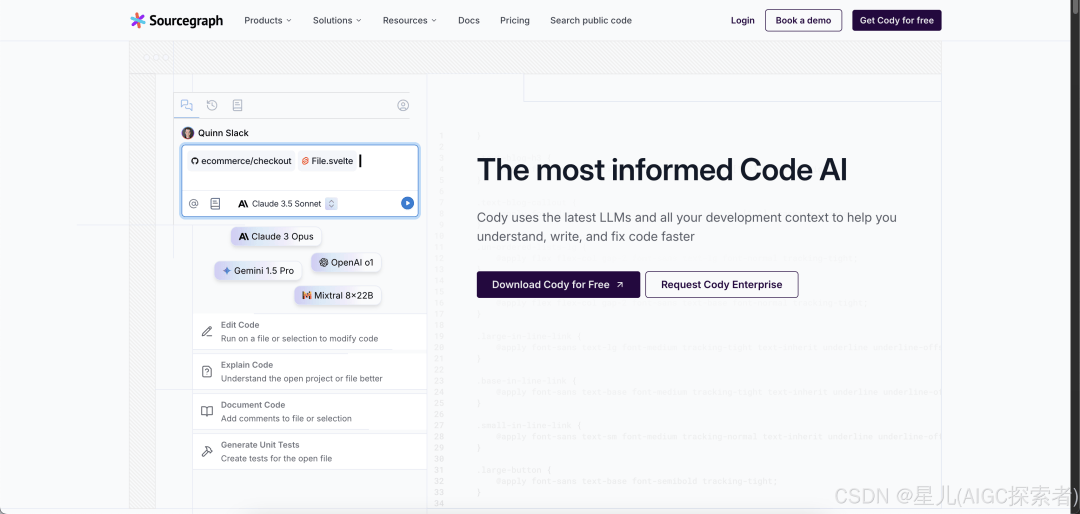Click the user account profile icon

(403, 105)
